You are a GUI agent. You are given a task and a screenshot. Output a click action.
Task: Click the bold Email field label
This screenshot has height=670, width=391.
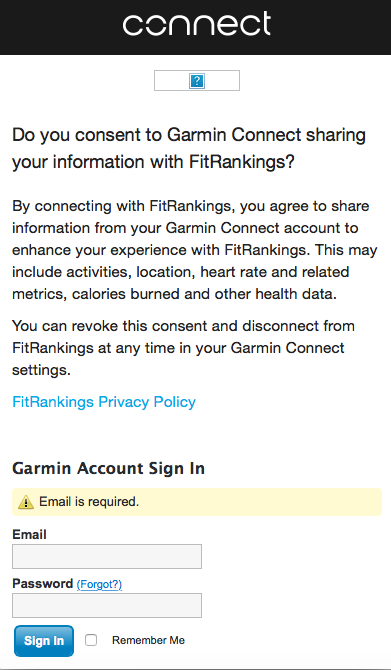(29, 535)
